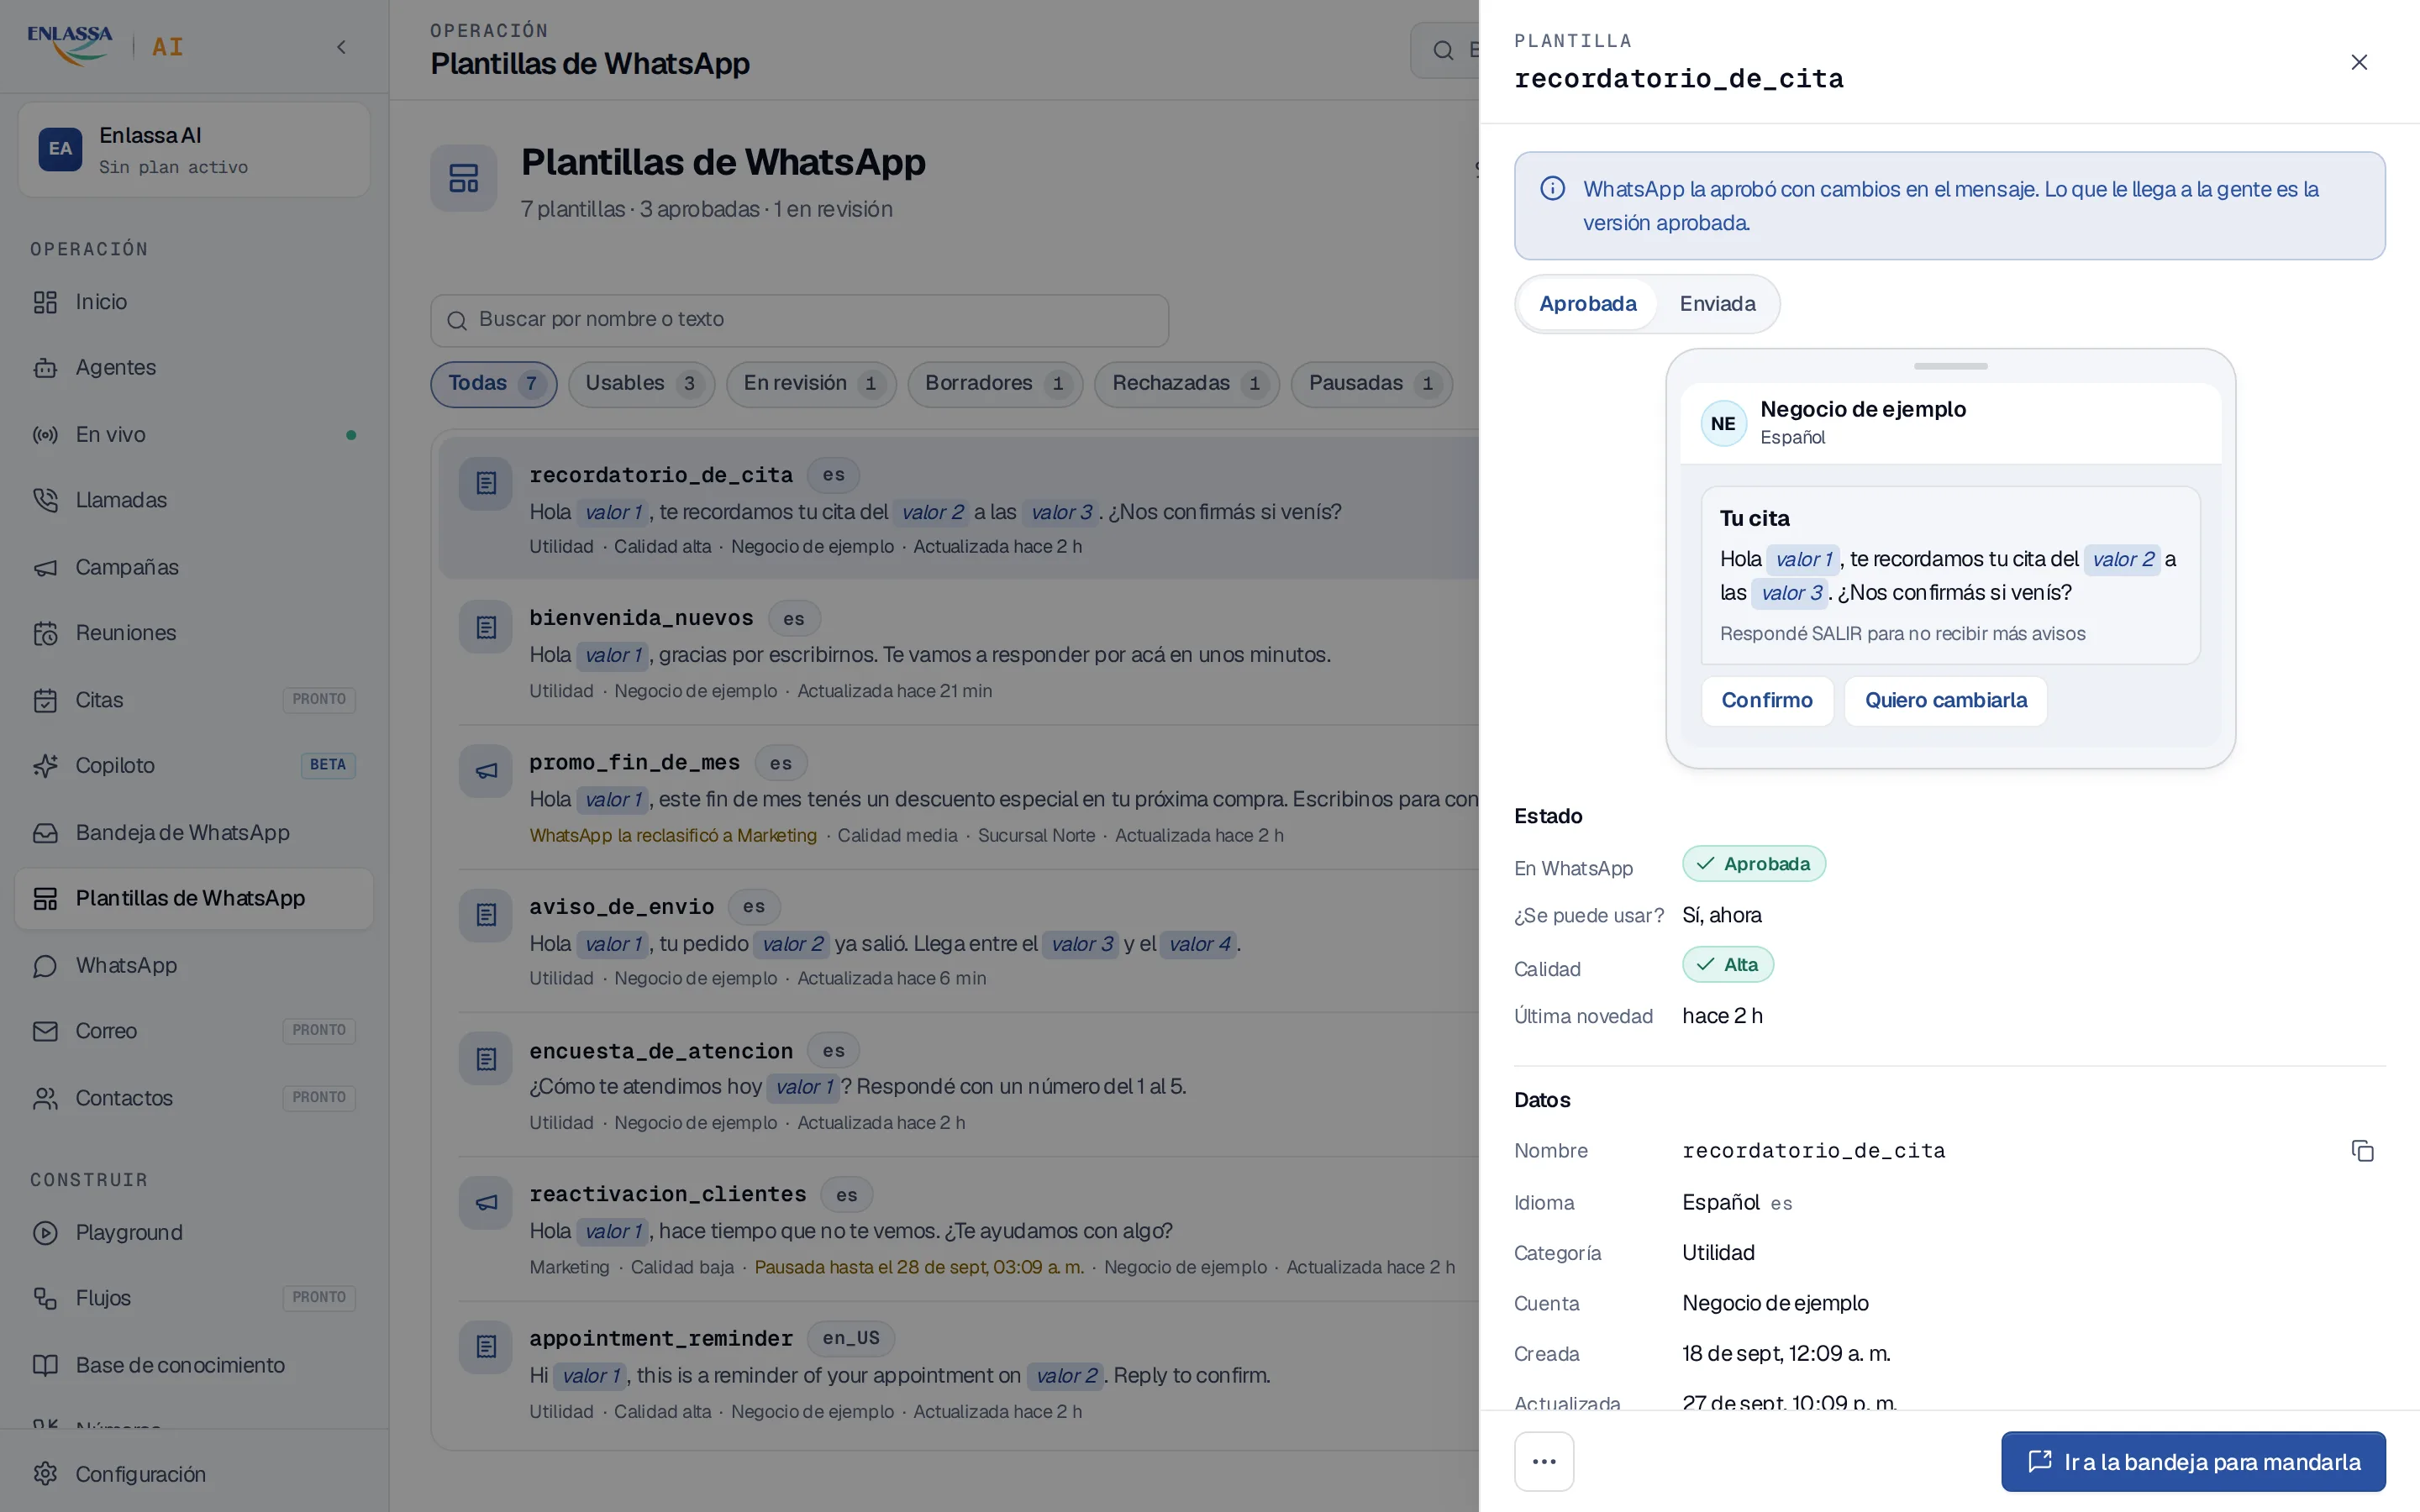The height and width of the screenshot is (1512, 2420).
Task: Tap the Quiero cambiarla preview button
Action: [x=1945, y=700]
